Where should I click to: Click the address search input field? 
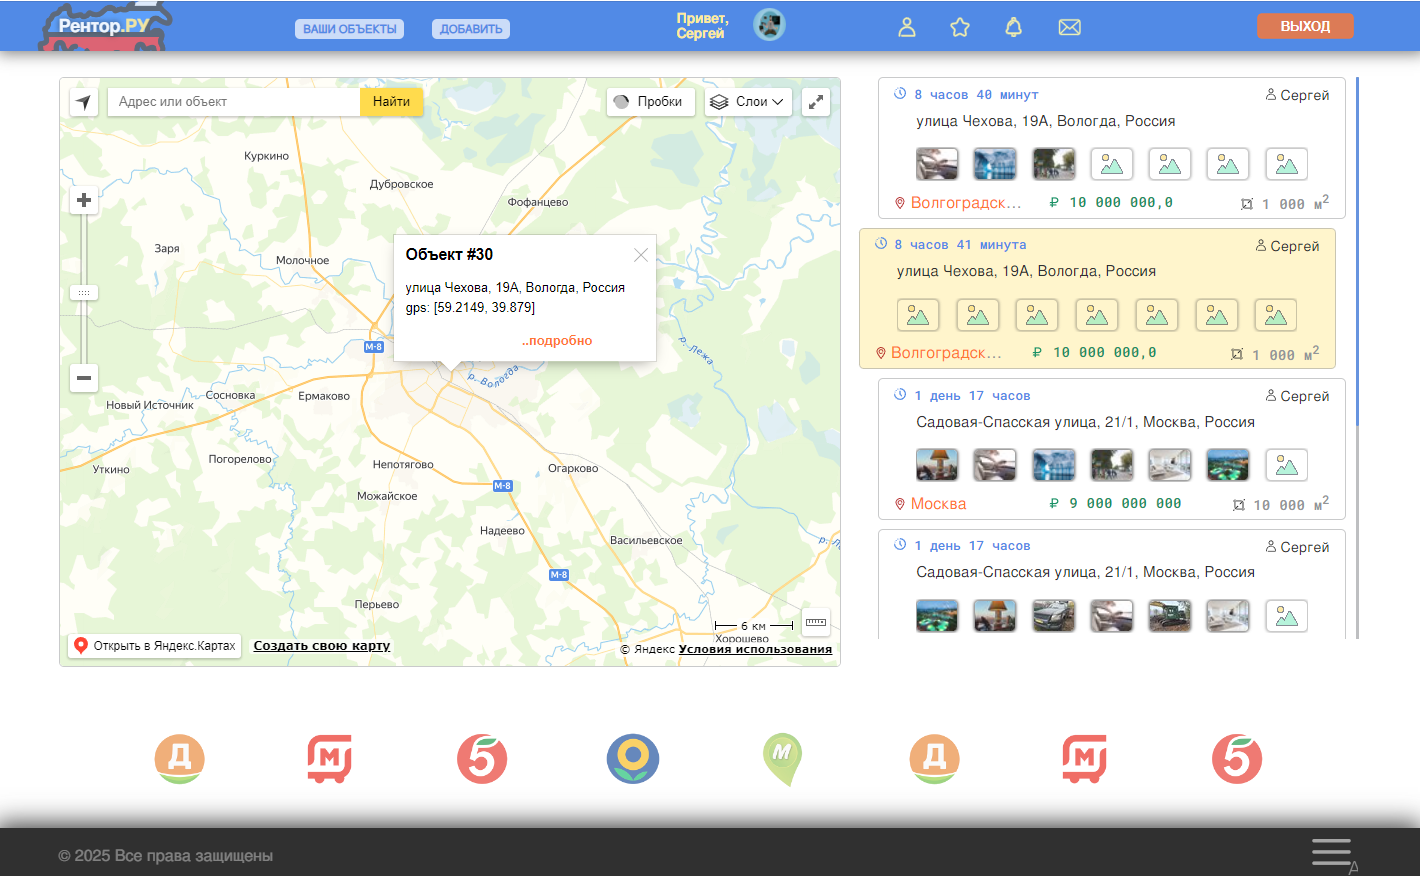click(234, 102)
